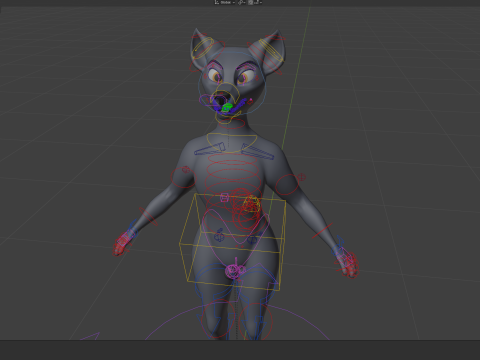
Task: Select the green tongue bone control
Action: tap(227, 108)
